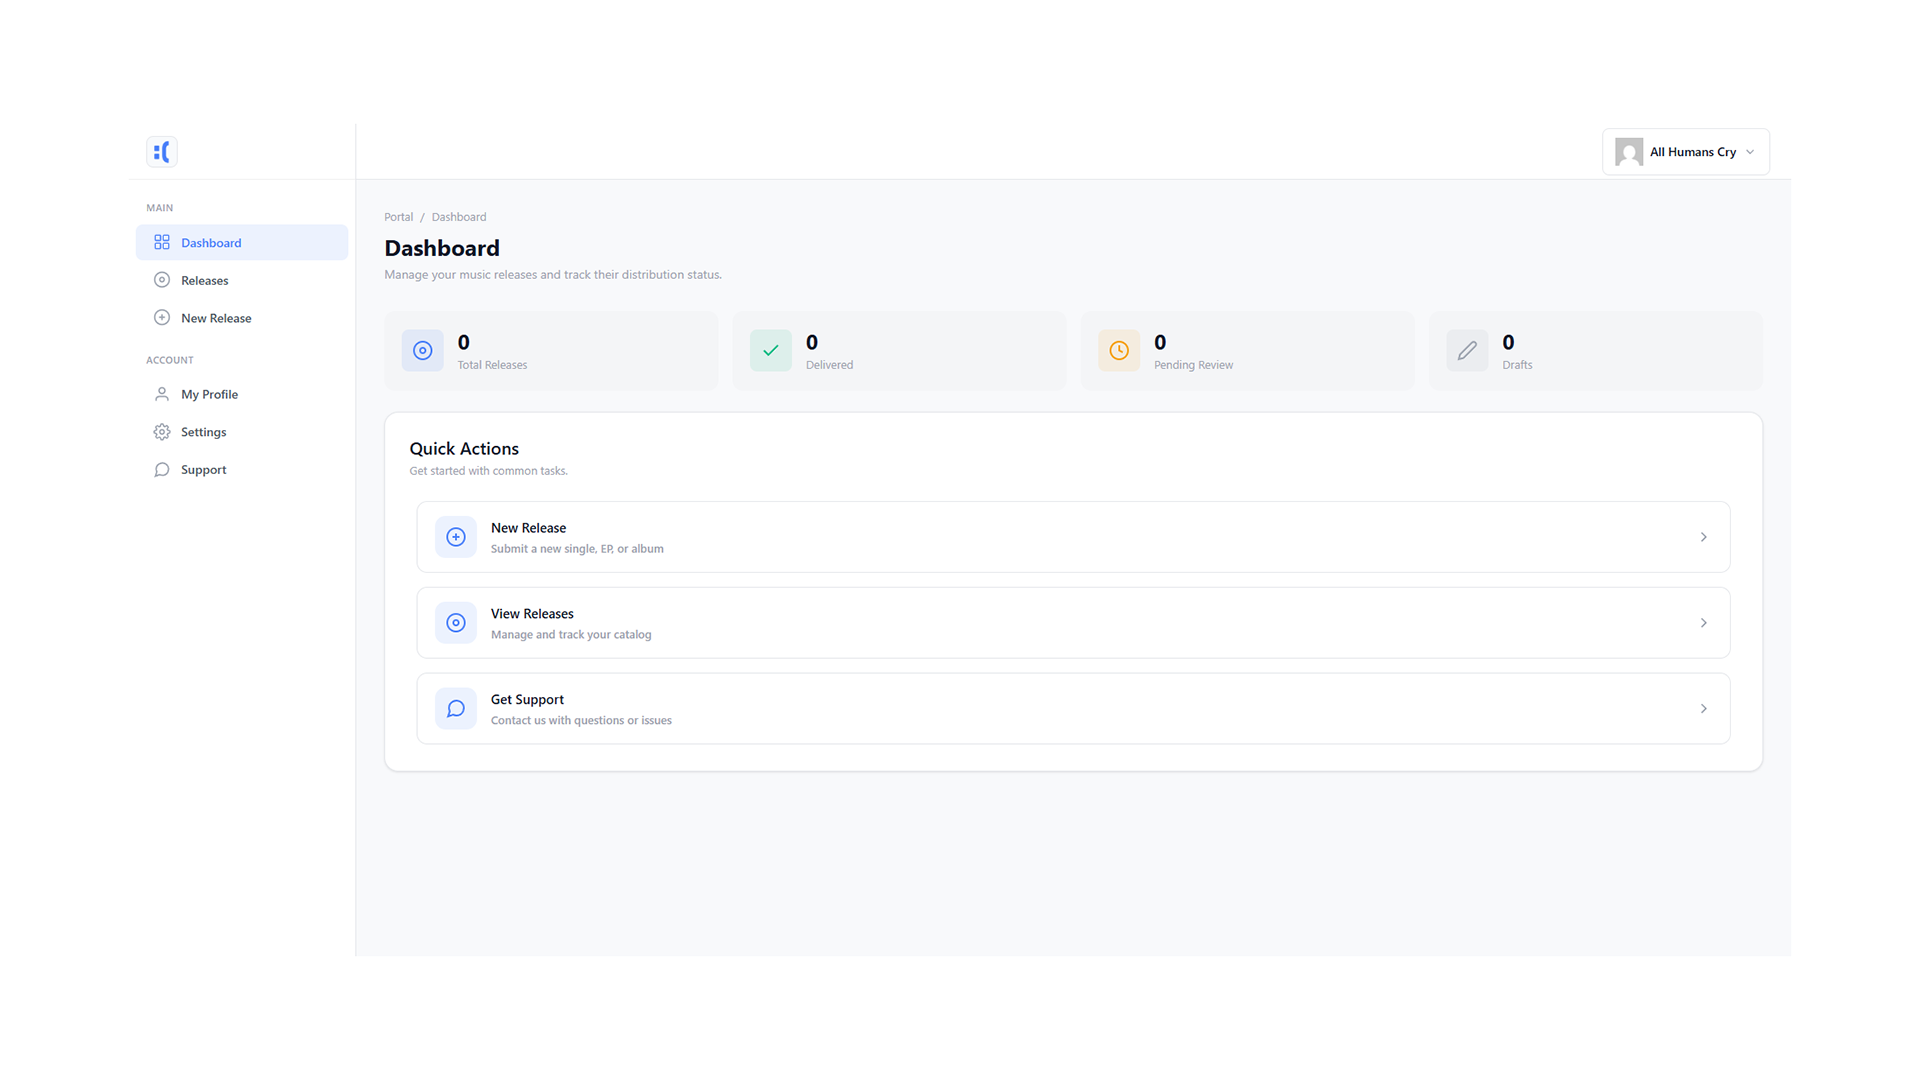Click the chevron on Get Support quick action

tap(1704, 709)
